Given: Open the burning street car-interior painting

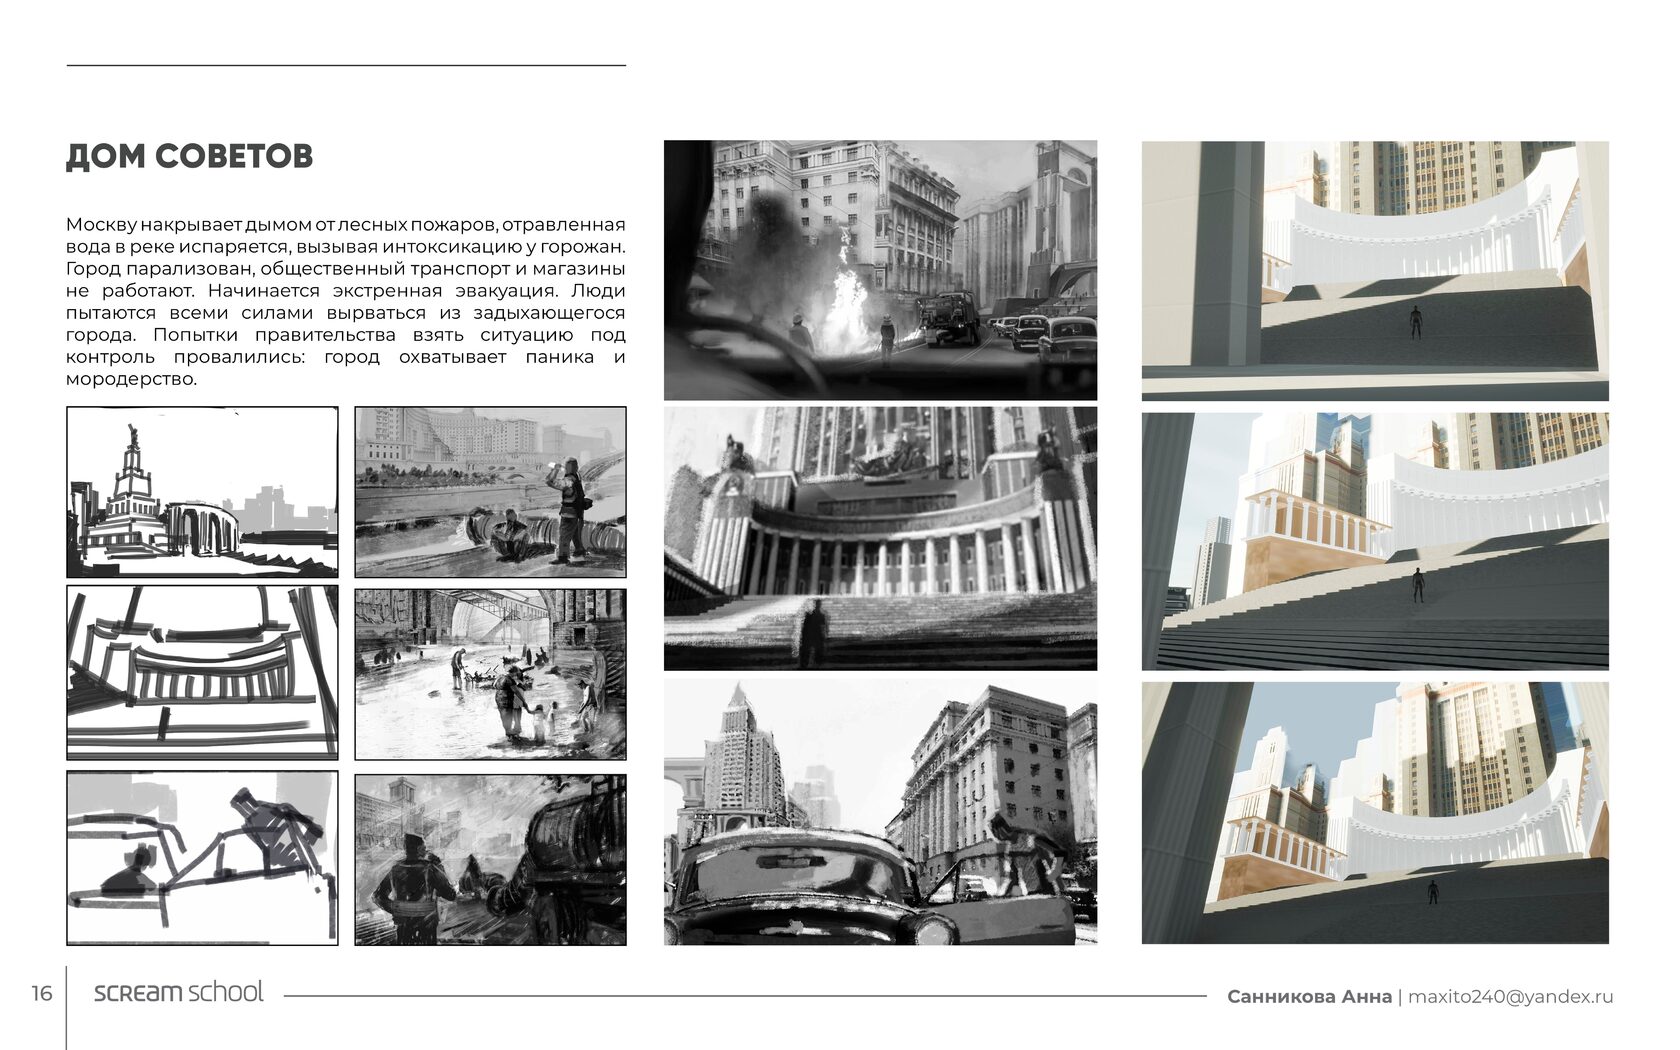Looking at the screenshot, I should [x=880, y=270].
